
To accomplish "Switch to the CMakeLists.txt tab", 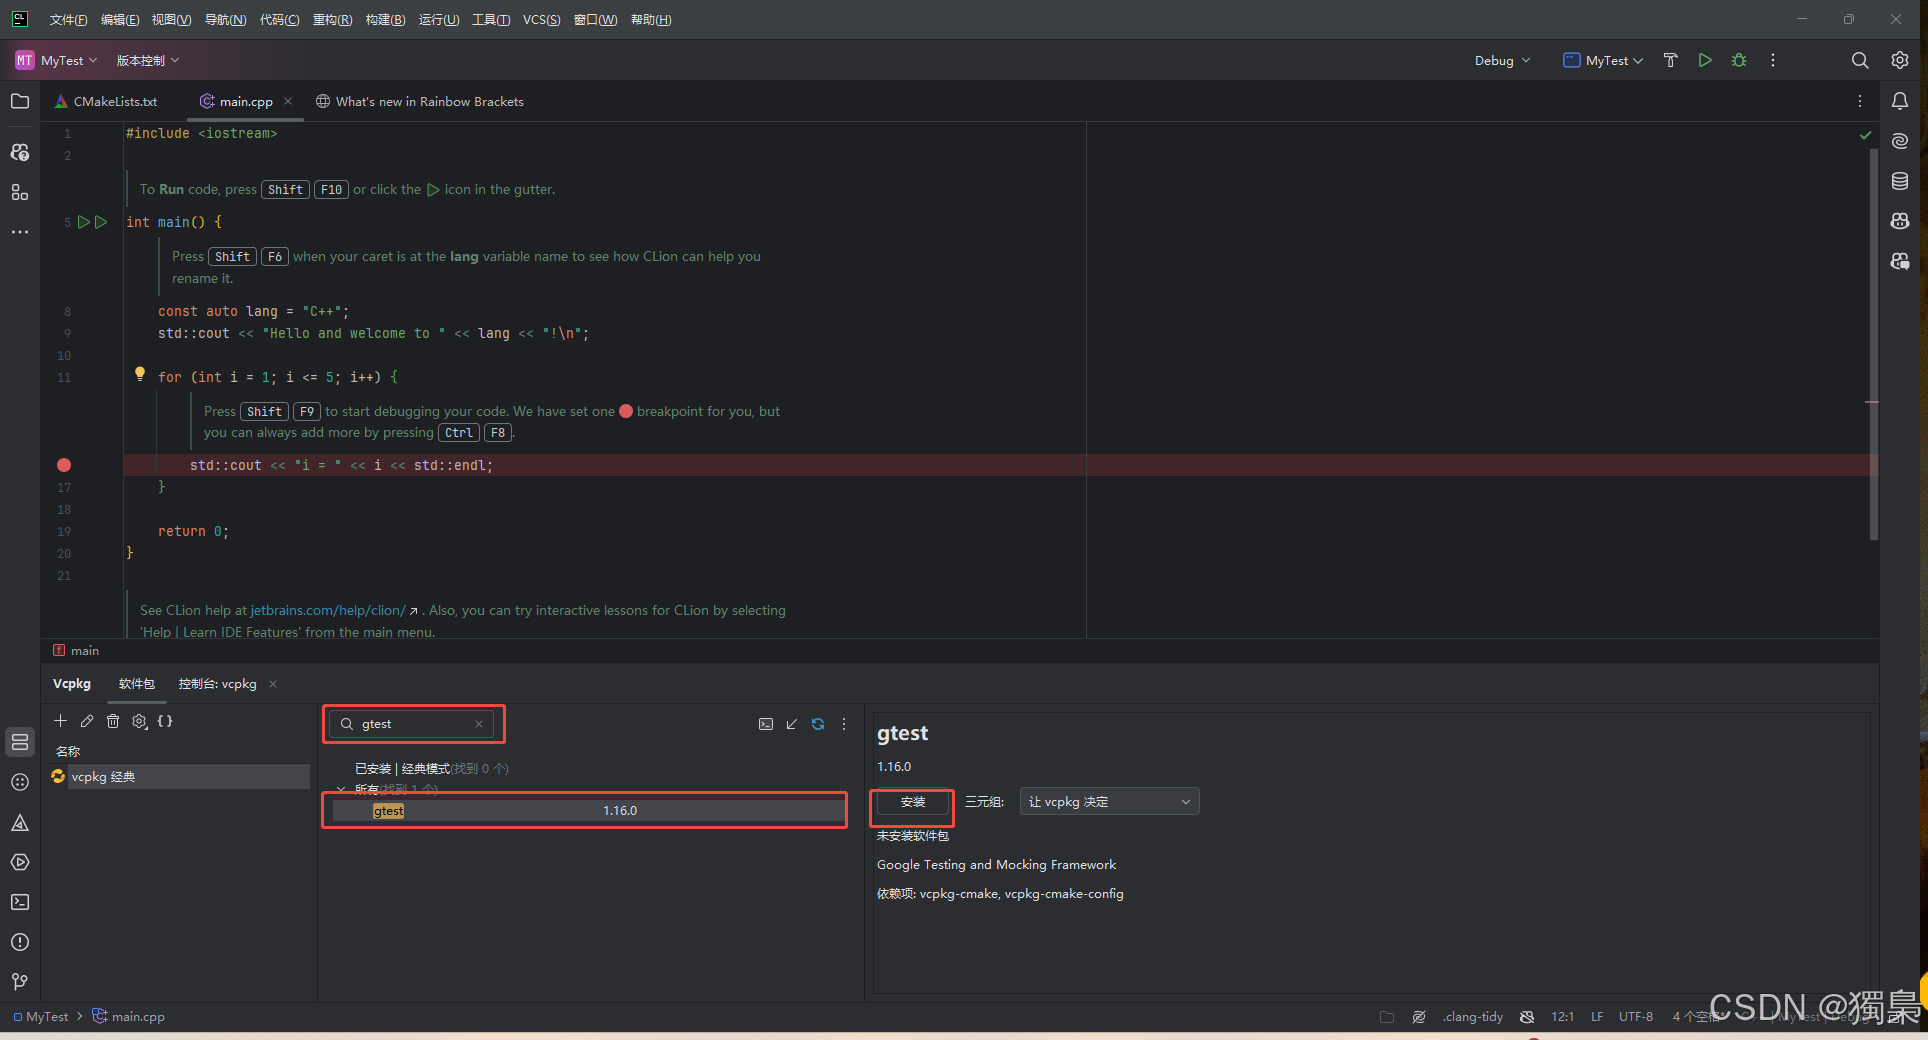I will pyautogui.click(x=106, y=101).
